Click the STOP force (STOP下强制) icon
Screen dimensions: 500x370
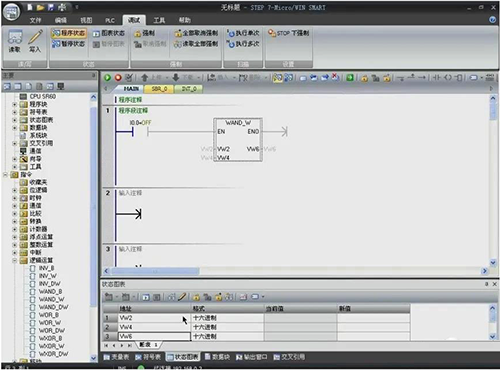pos(272,33)
